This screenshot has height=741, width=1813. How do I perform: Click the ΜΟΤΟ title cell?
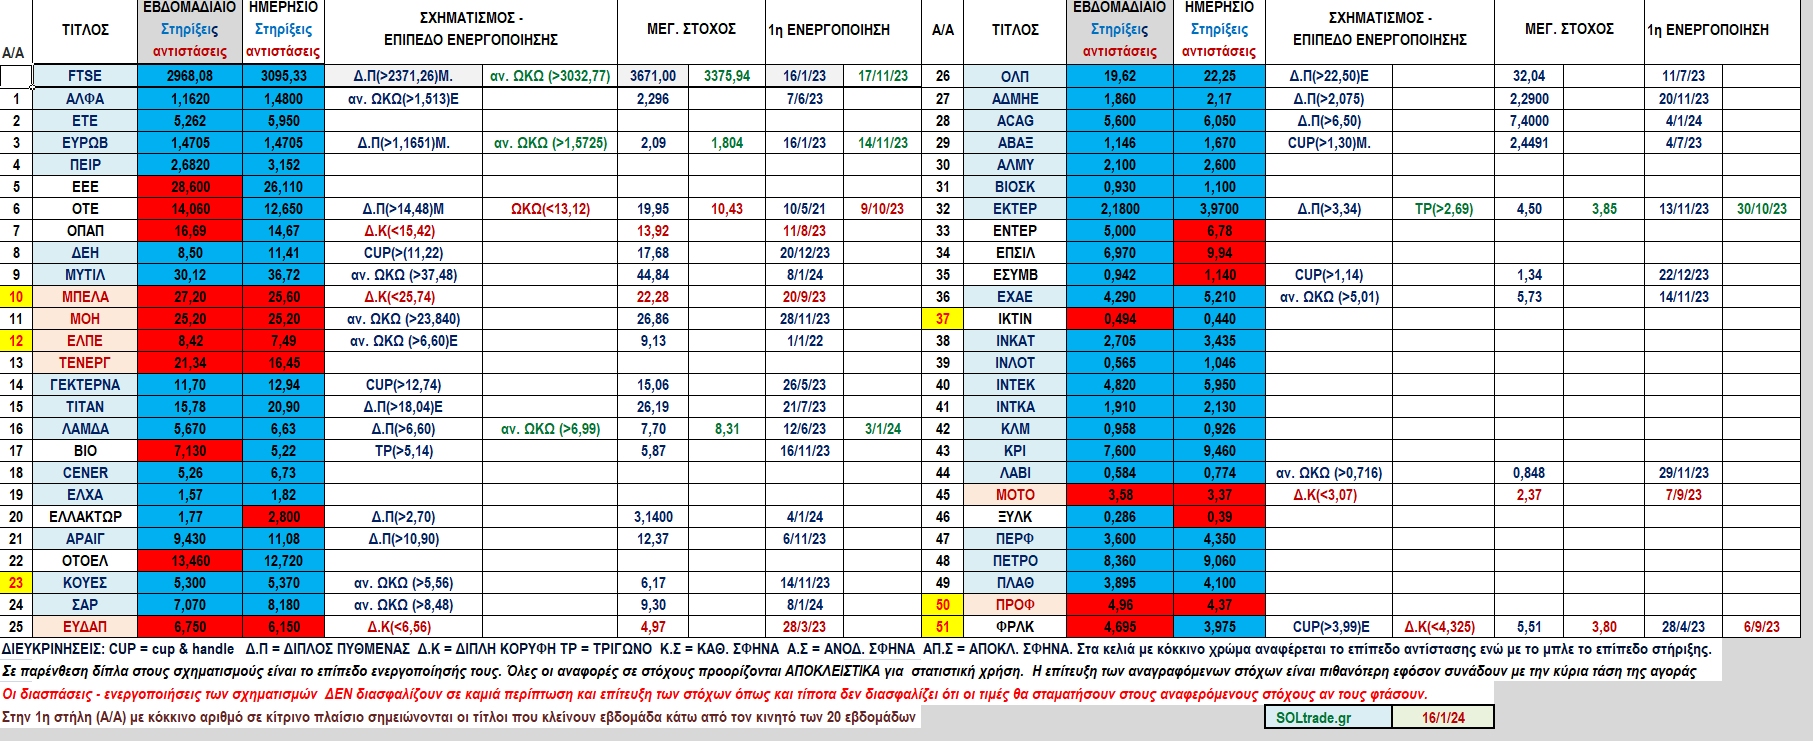[1015, 495]
